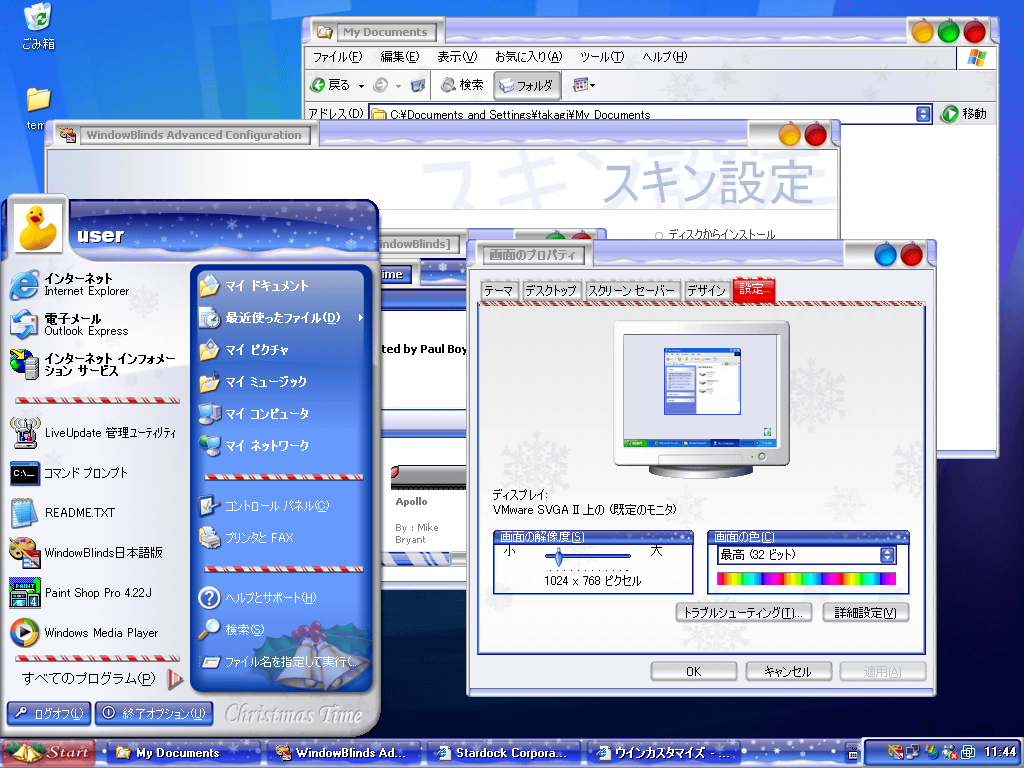Switch to Stardock Corpora... taskbar item
Image resolution: width=1024 pixels, height=768 pixels.
point(503,753)
